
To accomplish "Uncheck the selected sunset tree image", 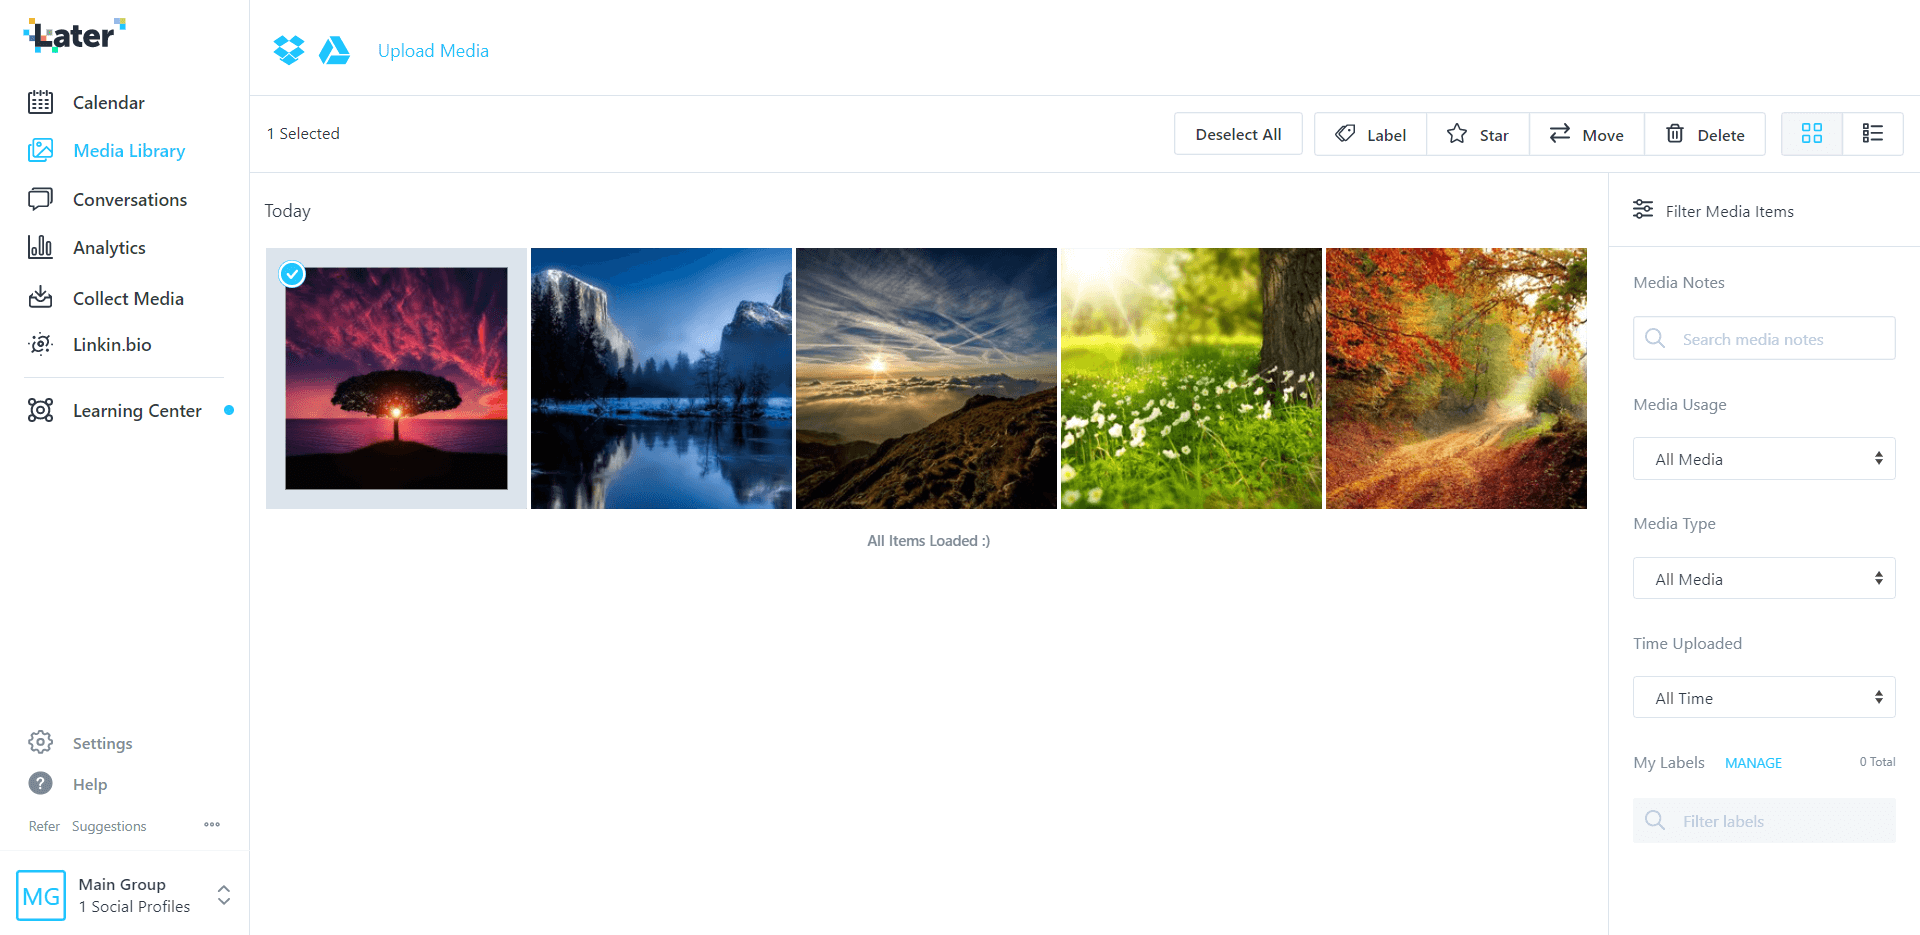I will point(292,274).
